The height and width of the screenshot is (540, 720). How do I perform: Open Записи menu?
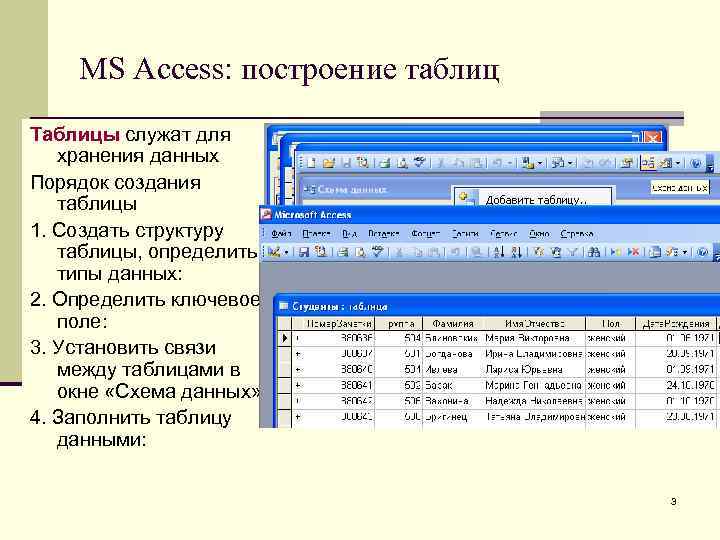[465, 234]
